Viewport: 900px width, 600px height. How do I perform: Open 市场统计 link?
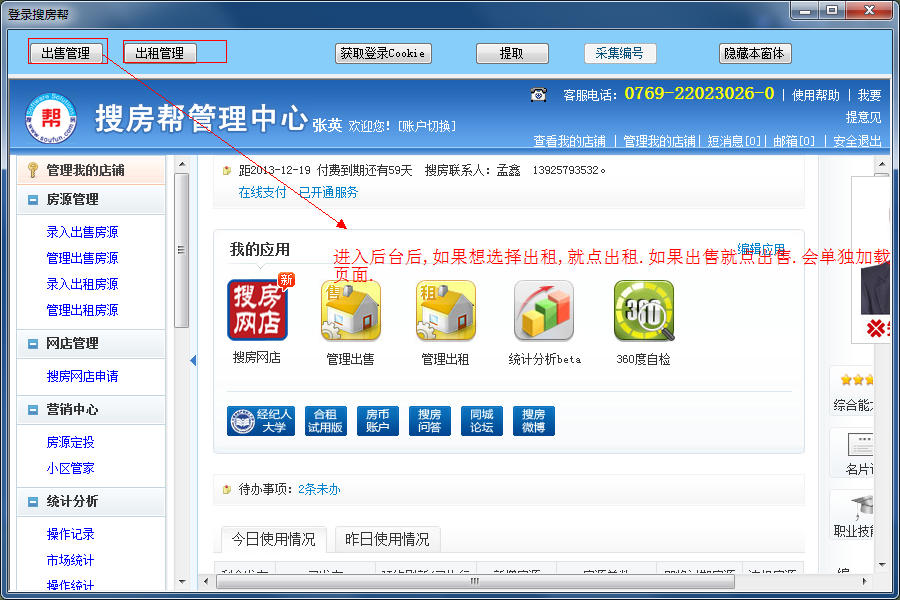pos(70,560)
